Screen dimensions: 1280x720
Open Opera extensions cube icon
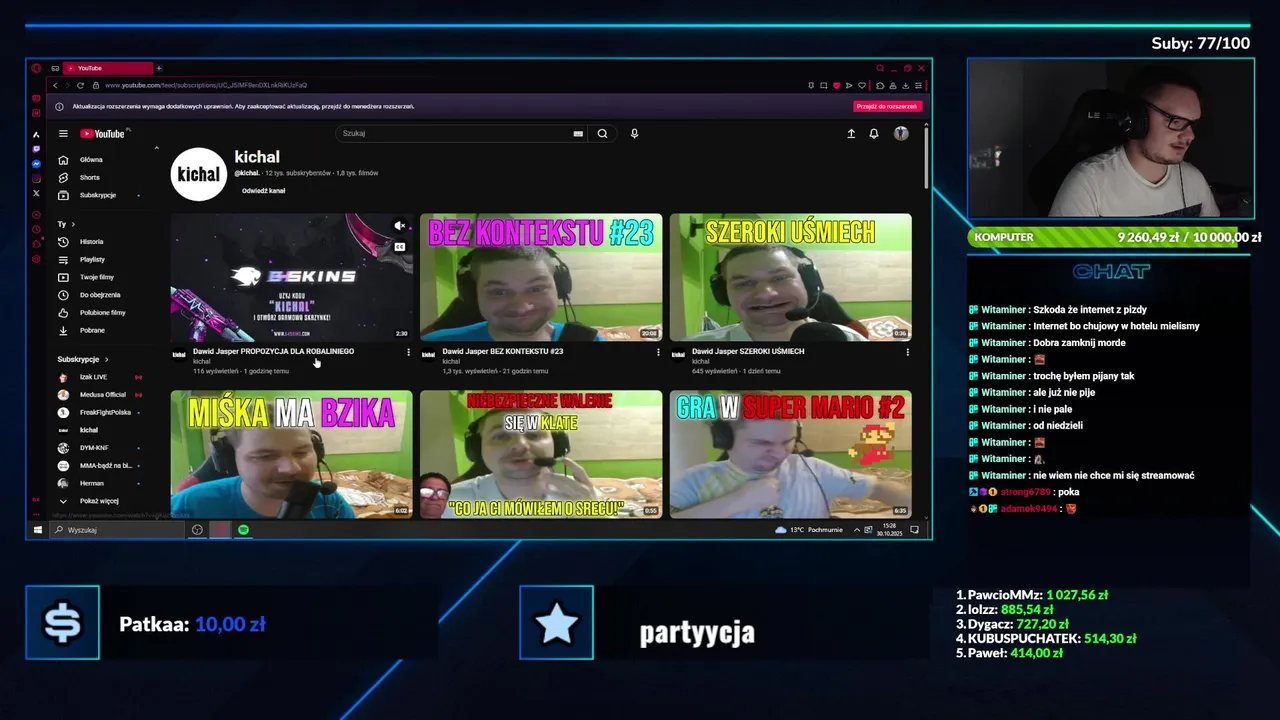tap(879, 85)
